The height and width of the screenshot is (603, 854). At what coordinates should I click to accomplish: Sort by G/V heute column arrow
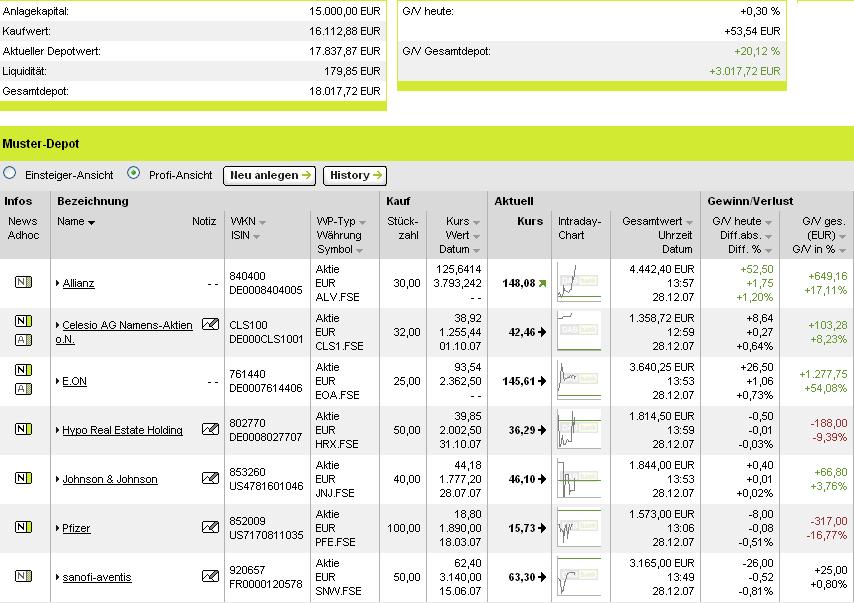coord(768,222)
